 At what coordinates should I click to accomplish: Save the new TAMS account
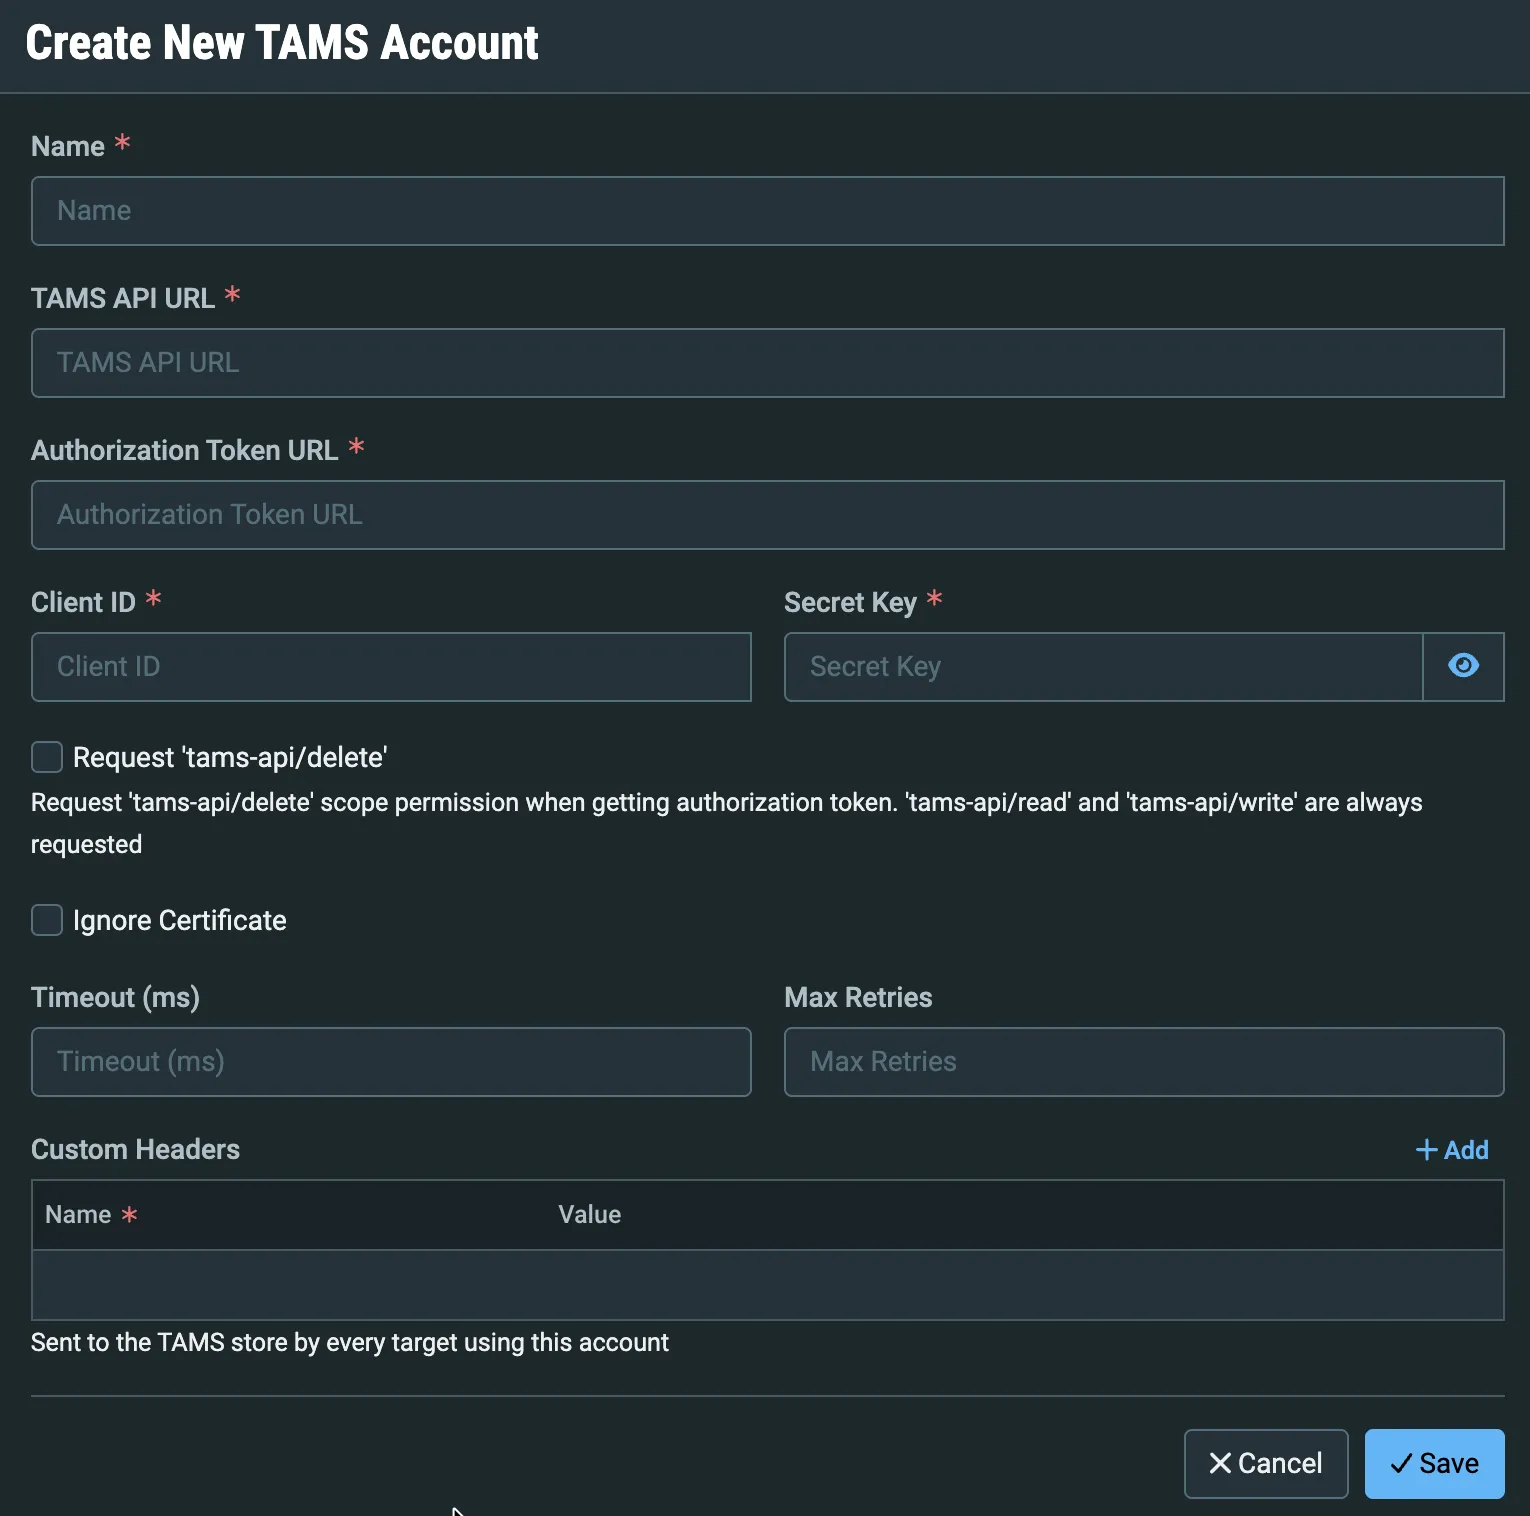[x=1434, y=1463]
